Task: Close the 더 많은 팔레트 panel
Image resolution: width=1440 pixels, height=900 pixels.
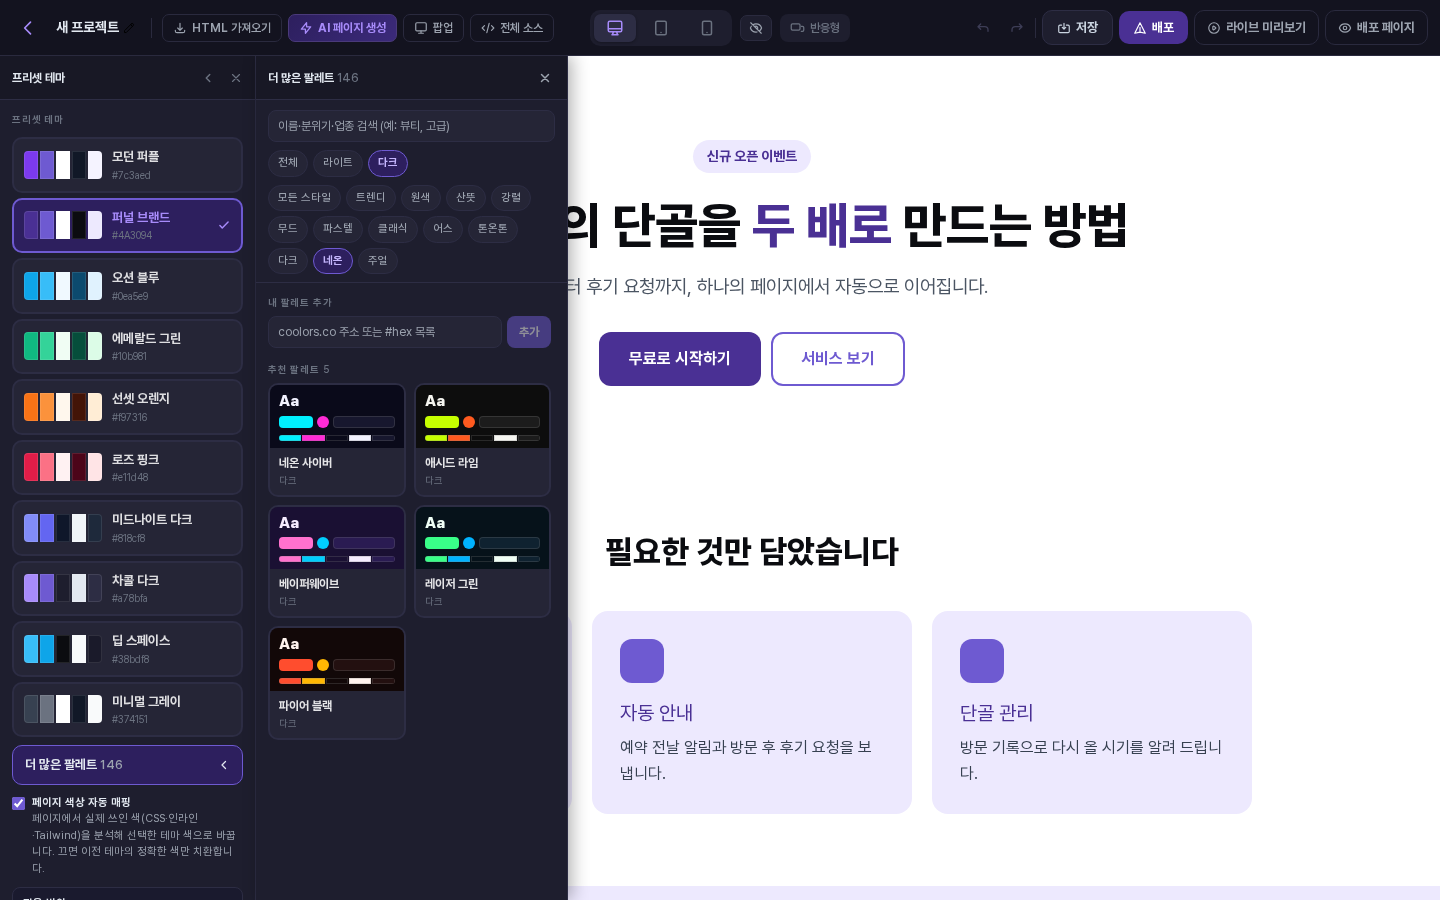Action: click(545, 78)
